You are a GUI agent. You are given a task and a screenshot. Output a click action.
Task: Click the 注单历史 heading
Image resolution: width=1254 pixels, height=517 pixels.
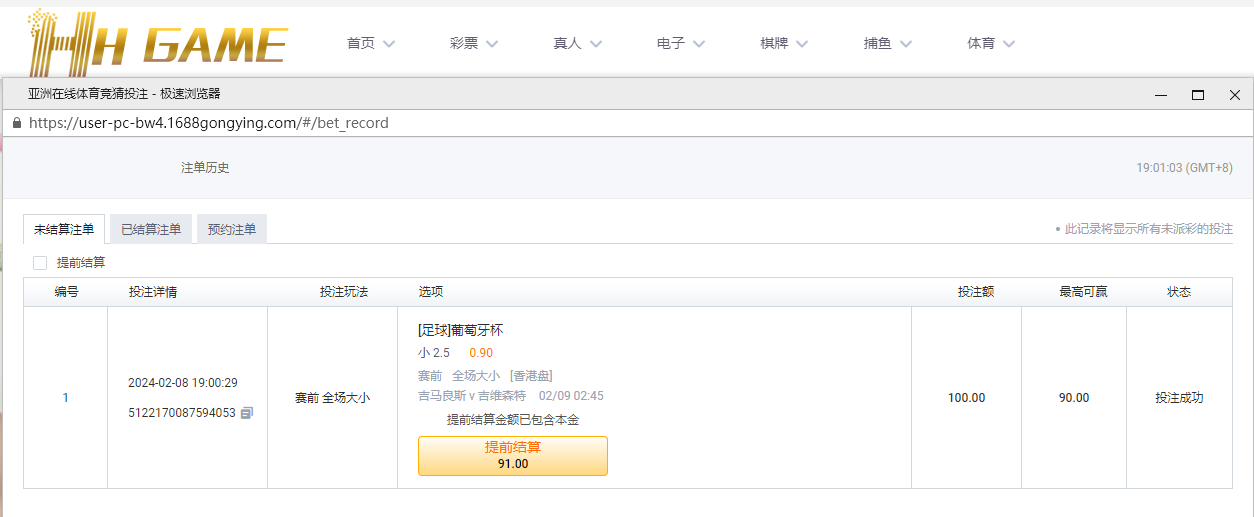[205, 168]
